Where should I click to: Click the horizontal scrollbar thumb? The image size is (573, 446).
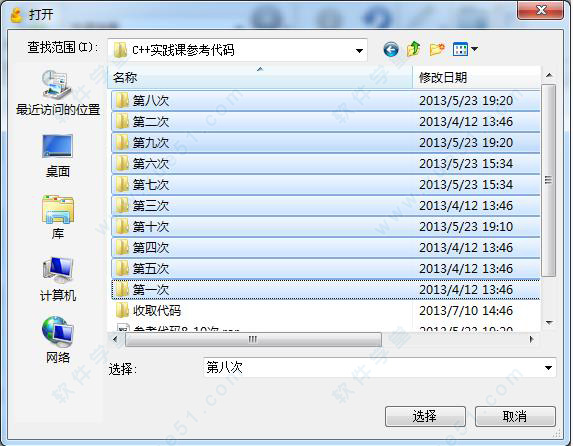pos(253,339)
